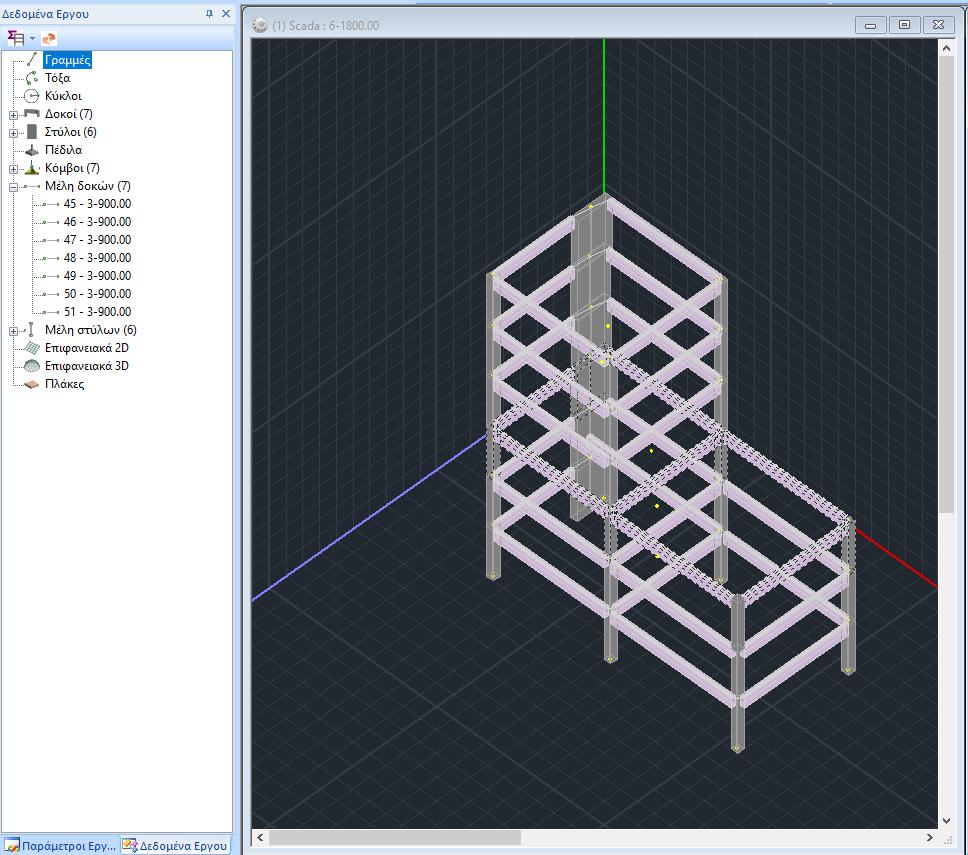The height and width of the screenshot is (855, 968).
Task: Click the vertical scrollbar down arrow
Action: pos(946,820)
